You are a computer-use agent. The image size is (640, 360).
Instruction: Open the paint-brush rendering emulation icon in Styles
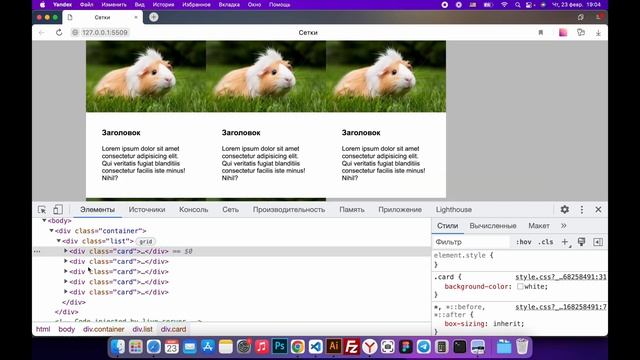[581, 242]
